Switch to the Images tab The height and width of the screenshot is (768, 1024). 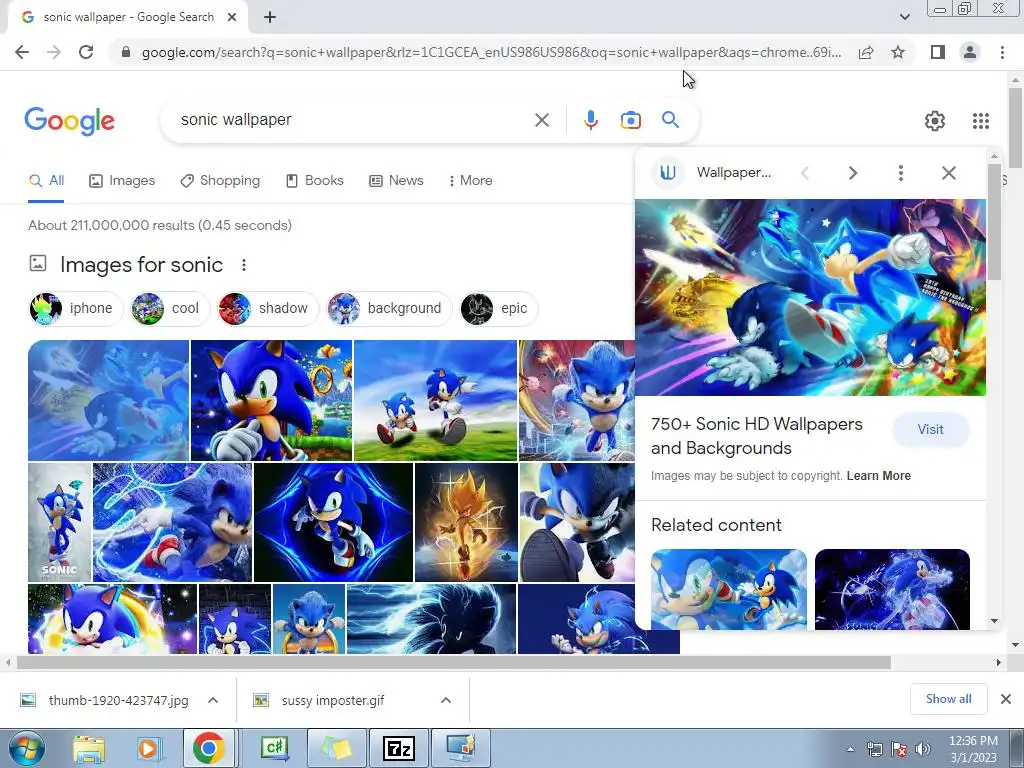point(122,181)
